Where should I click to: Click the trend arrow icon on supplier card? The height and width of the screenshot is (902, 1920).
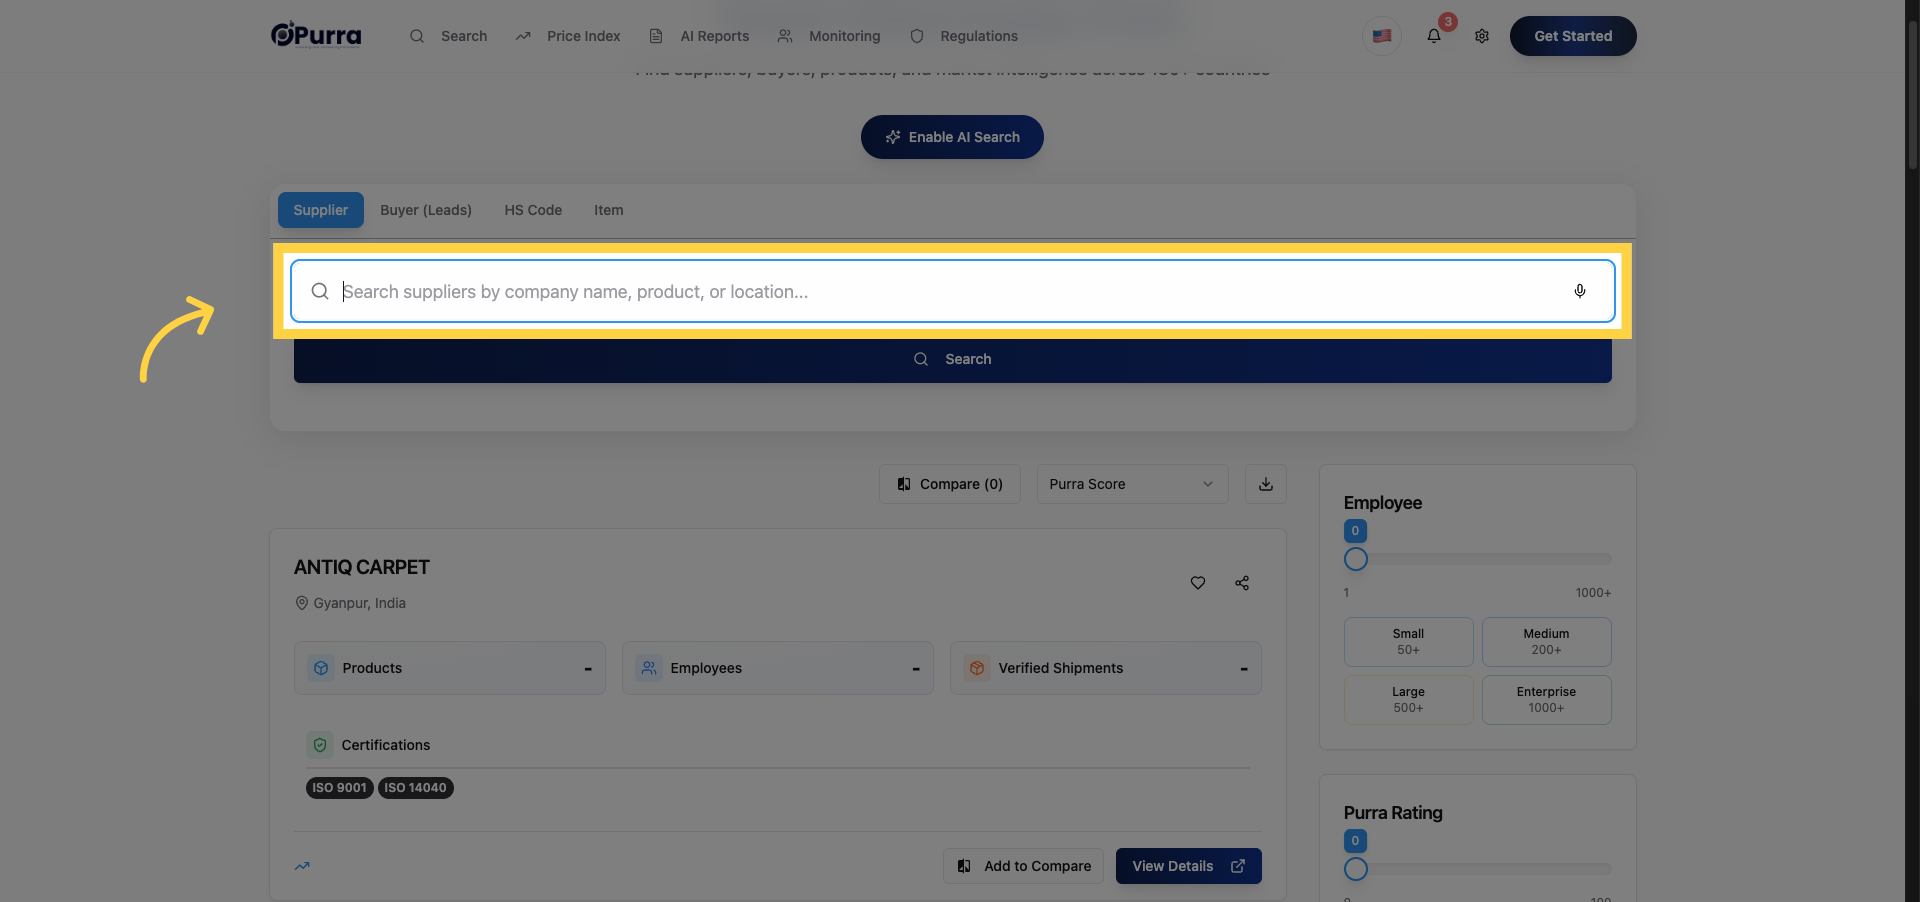[x=302, y=866]
